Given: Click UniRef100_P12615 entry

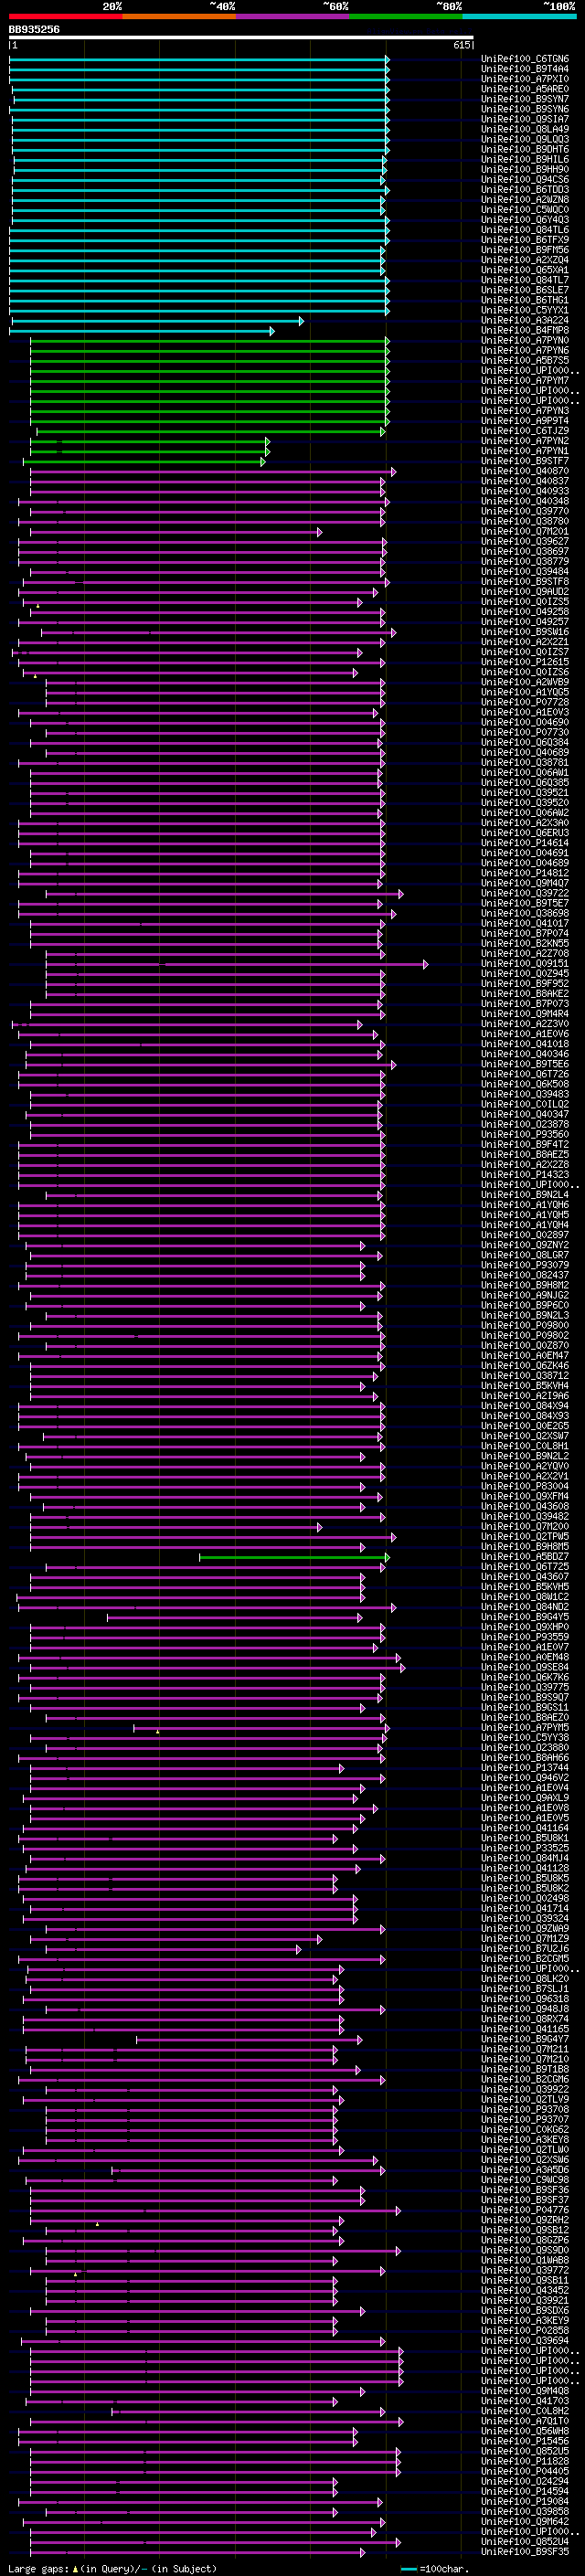Looking at the screenshot, I should click(525, 662).
